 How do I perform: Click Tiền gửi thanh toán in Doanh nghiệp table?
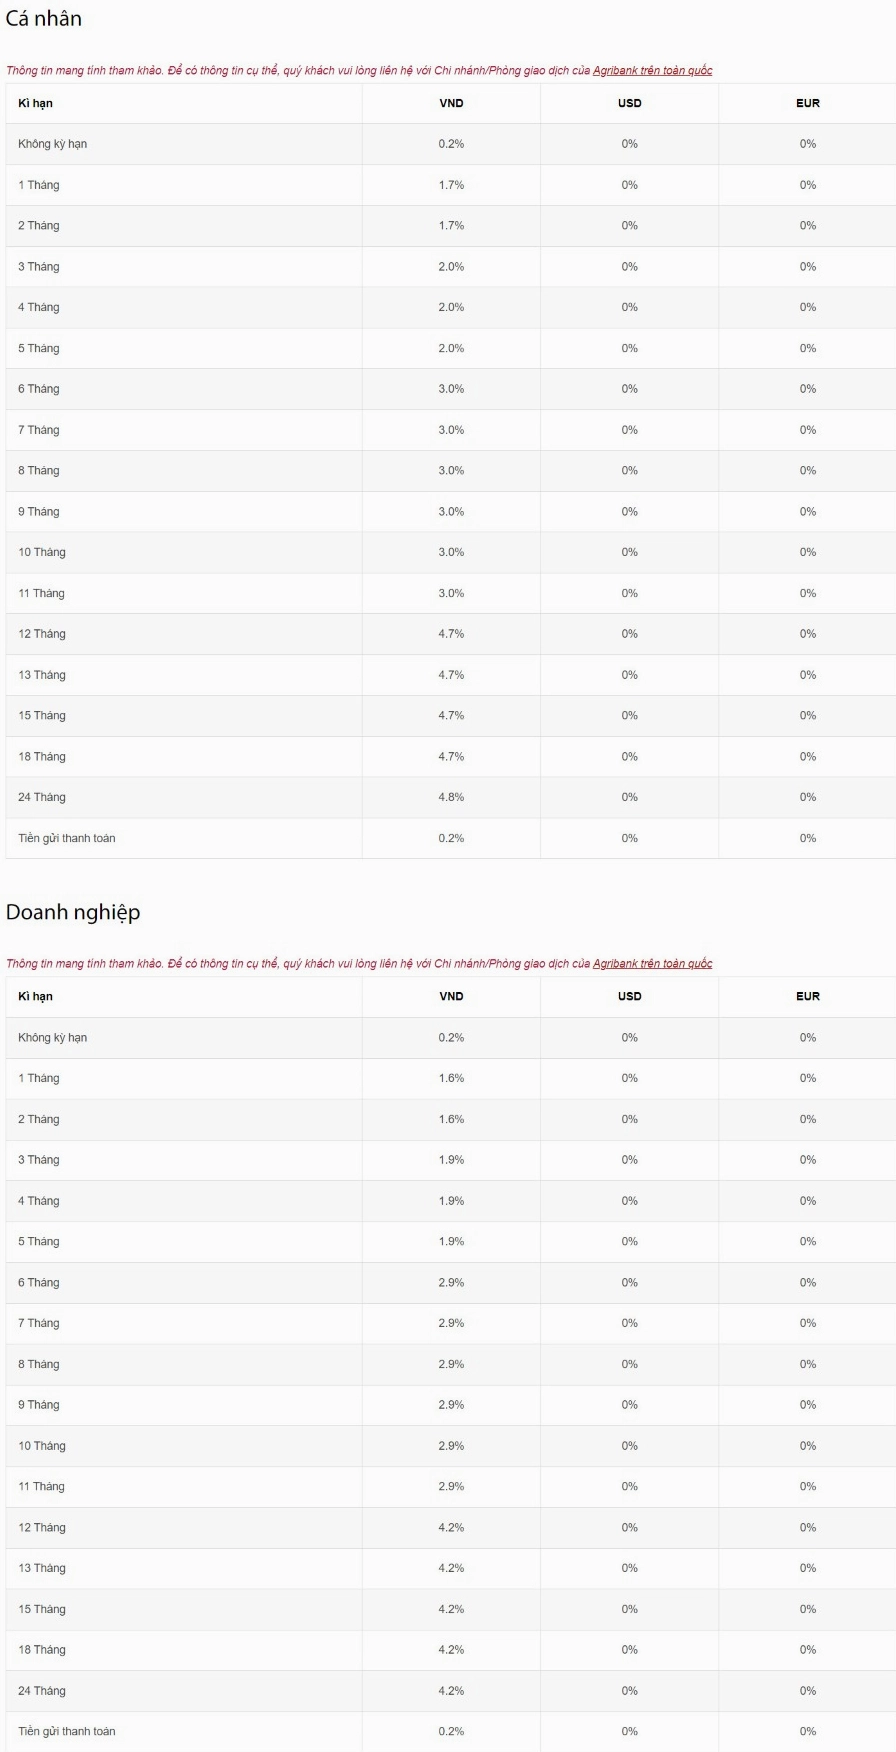click(66, 1731)
